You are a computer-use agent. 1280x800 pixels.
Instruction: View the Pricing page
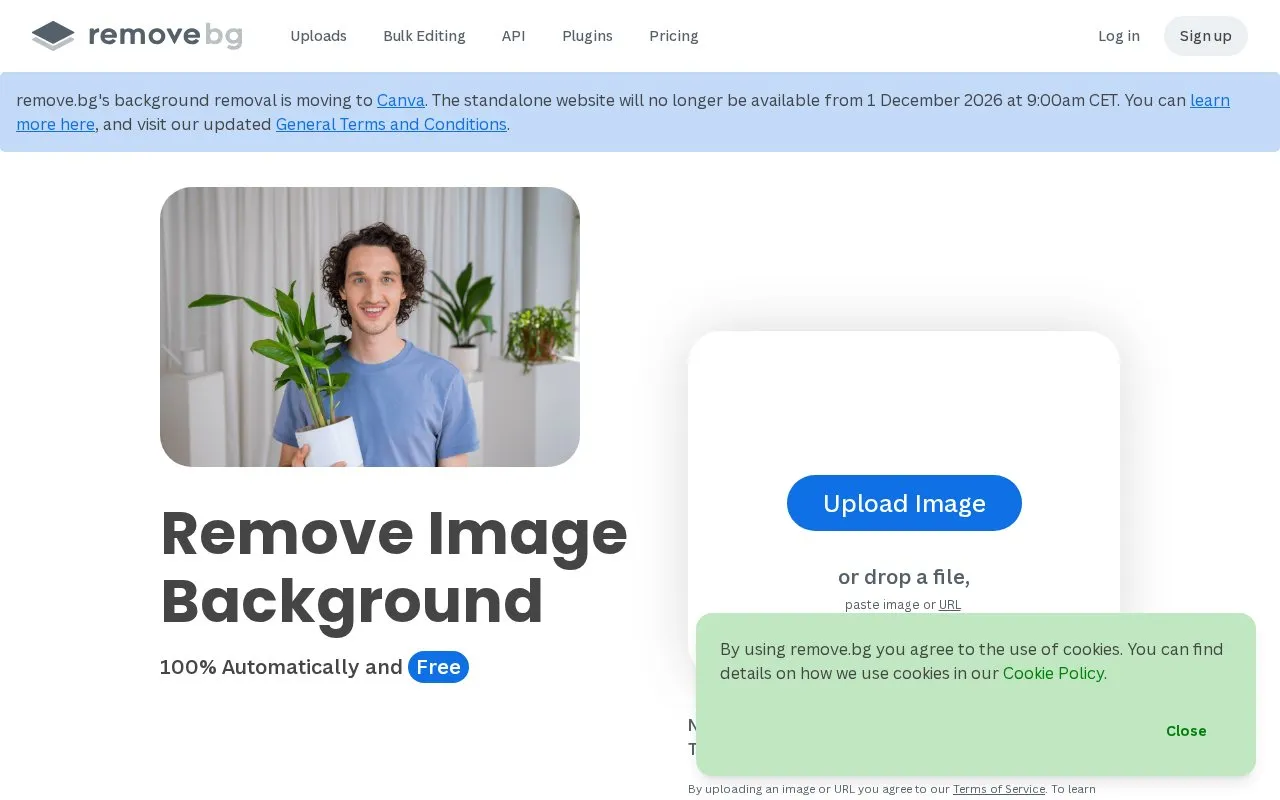pyautogui.click(x=674, y=36)
